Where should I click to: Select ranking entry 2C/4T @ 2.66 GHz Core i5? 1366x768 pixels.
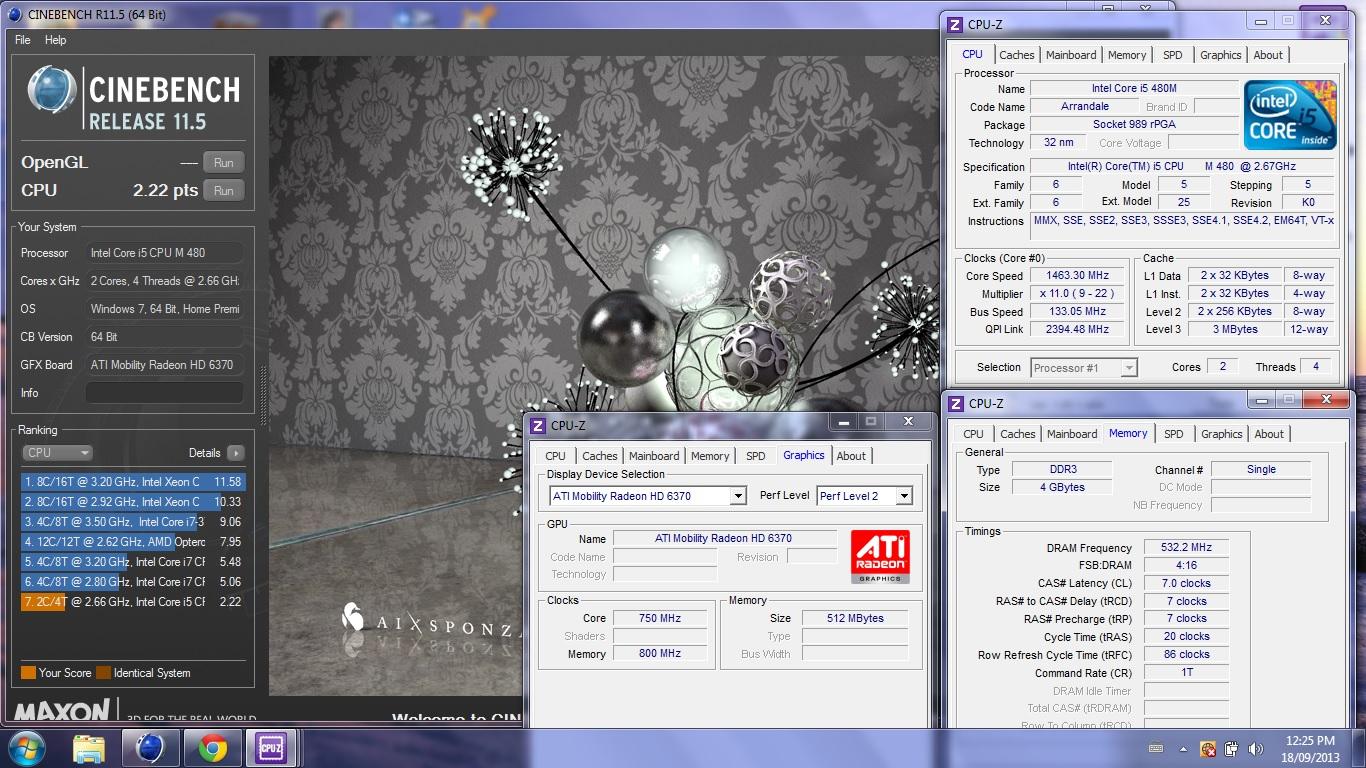point(132,602)
